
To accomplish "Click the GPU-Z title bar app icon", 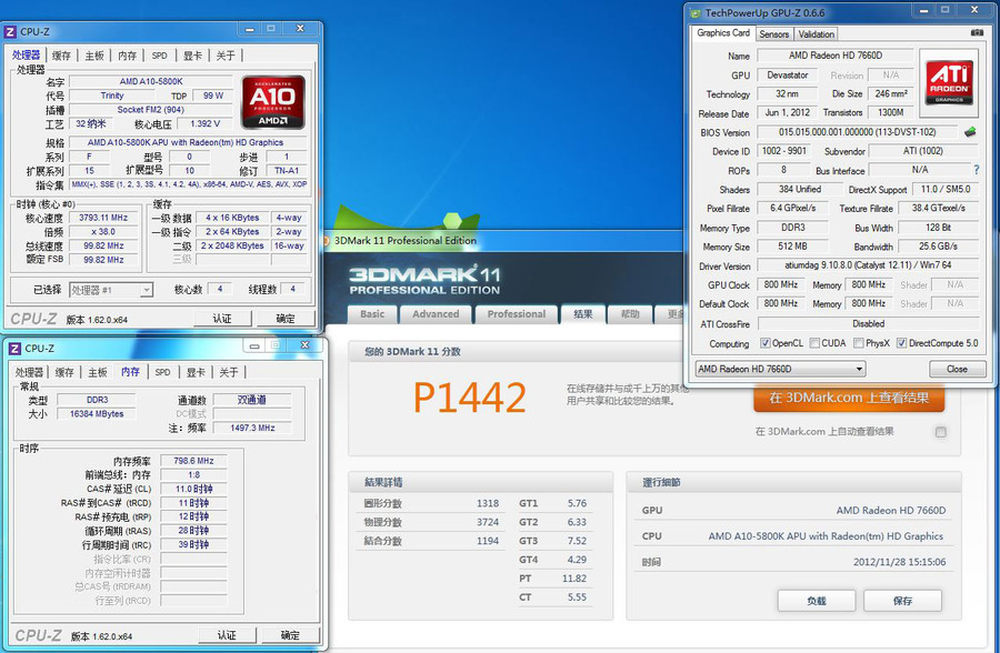I will [695, 12].
